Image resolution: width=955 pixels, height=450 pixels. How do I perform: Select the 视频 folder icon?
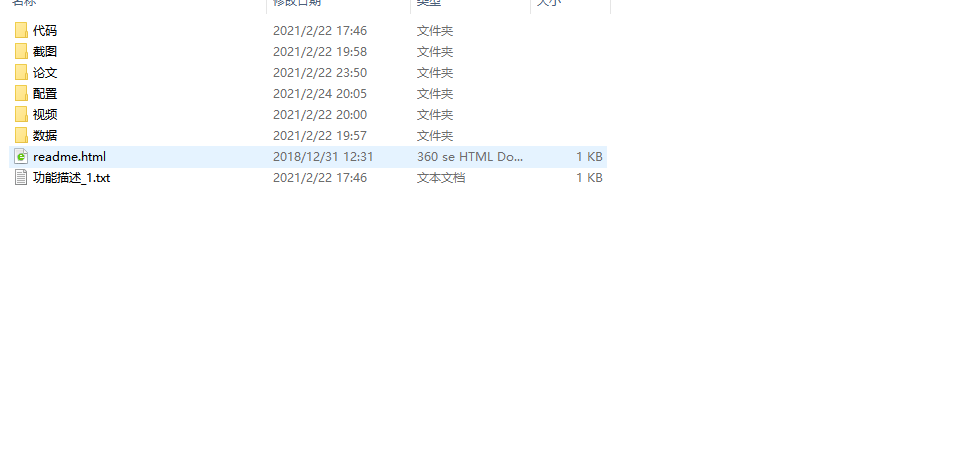pyautogui.click(x=21, y=114)
